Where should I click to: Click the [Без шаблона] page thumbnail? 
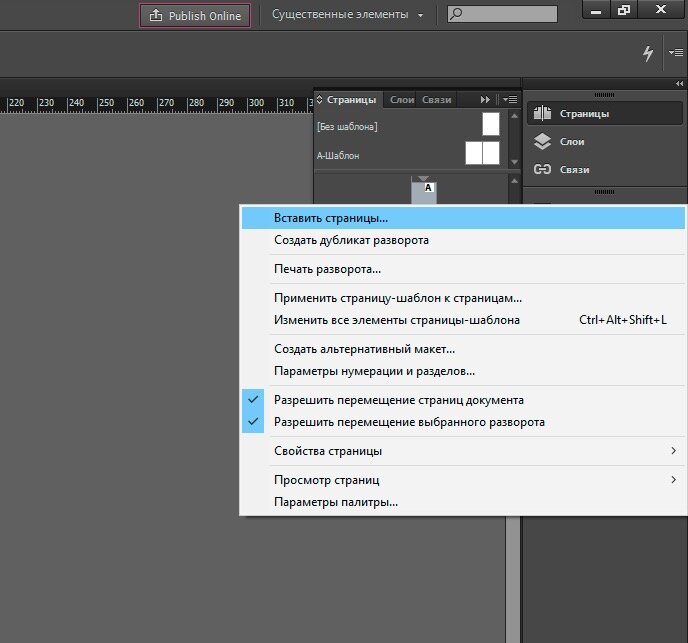click(x=491, y=124)
